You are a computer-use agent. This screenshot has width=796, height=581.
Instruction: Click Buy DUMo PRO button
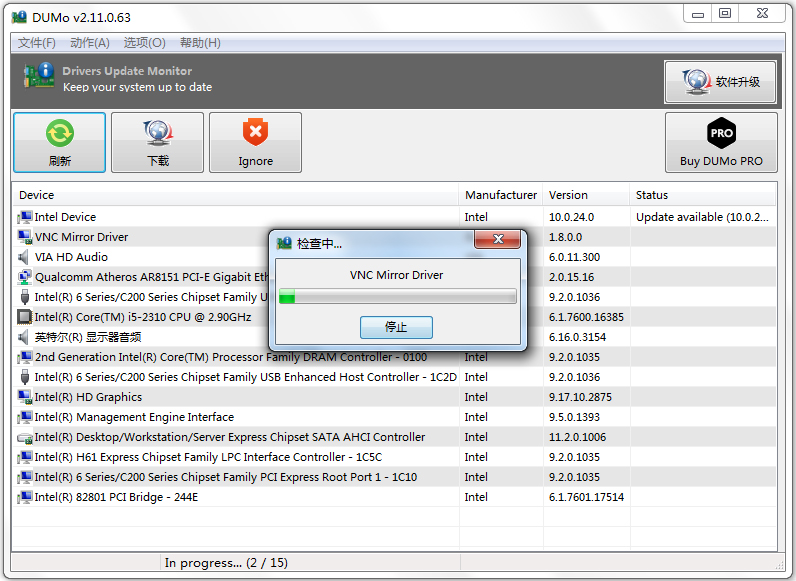(x=721, y=143)
